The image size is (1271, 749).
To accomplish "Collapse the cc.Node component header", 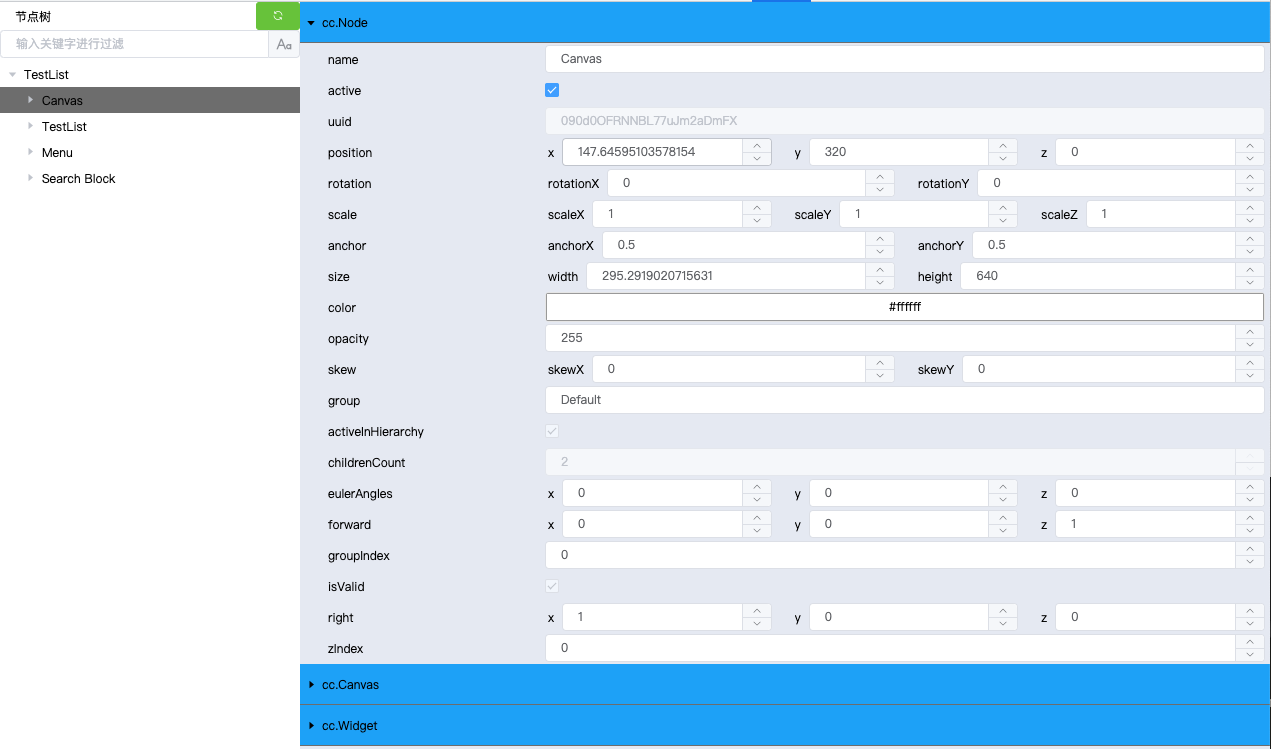I will (785, 22).
